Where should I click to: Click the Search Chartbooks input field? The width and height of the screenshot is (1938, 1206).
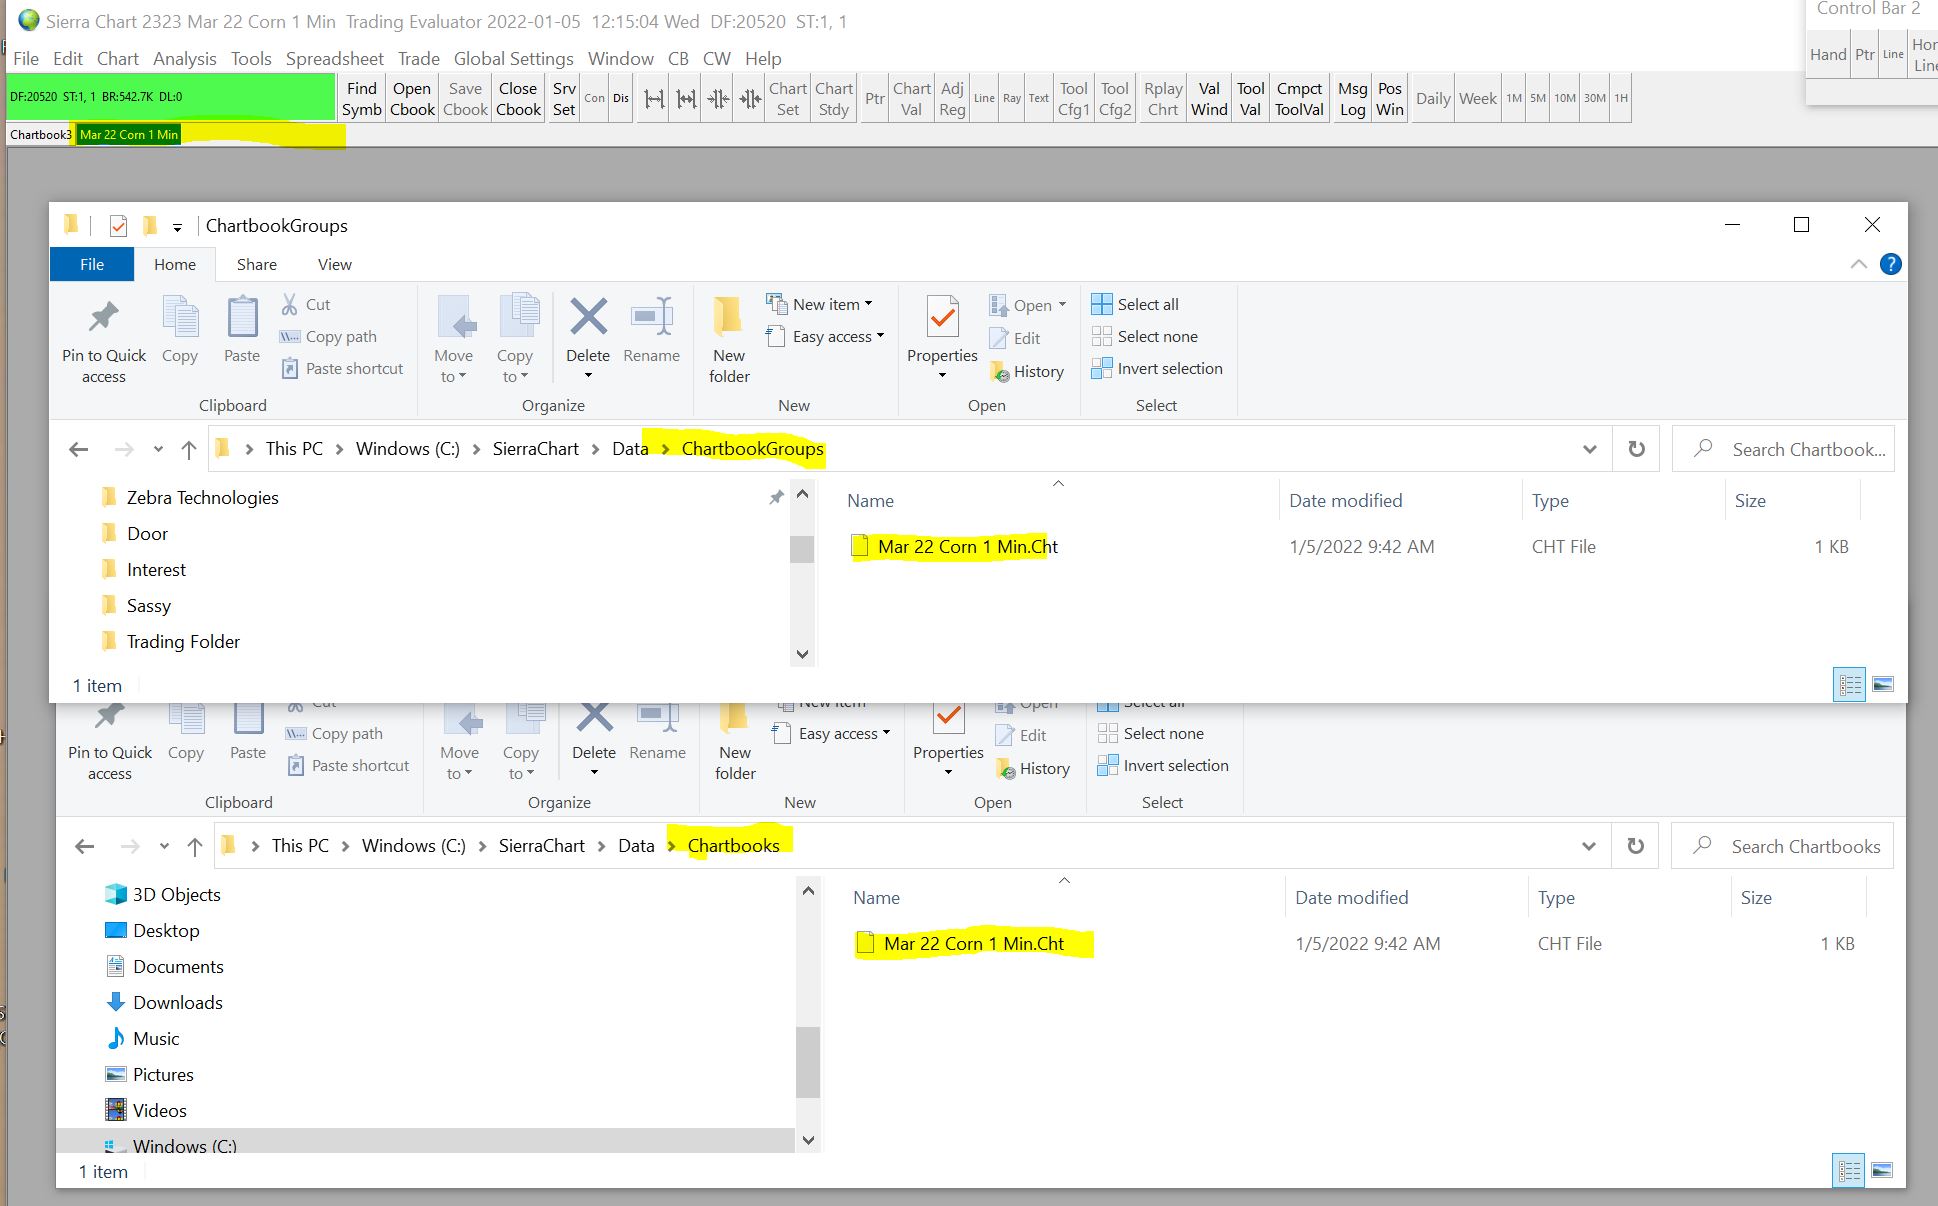tap(1804, 846)
